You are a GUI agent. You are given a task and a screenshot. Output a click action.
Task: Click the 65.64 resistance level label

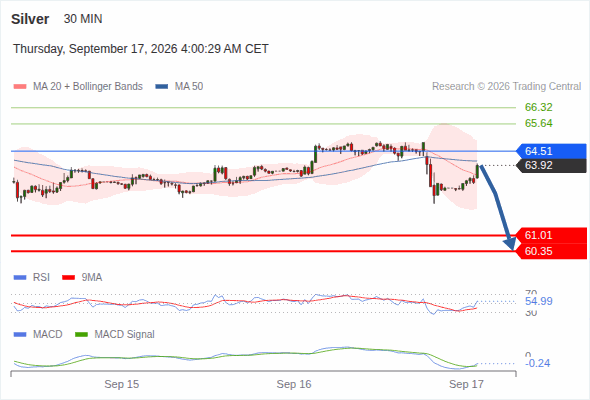tap(538, 123)
